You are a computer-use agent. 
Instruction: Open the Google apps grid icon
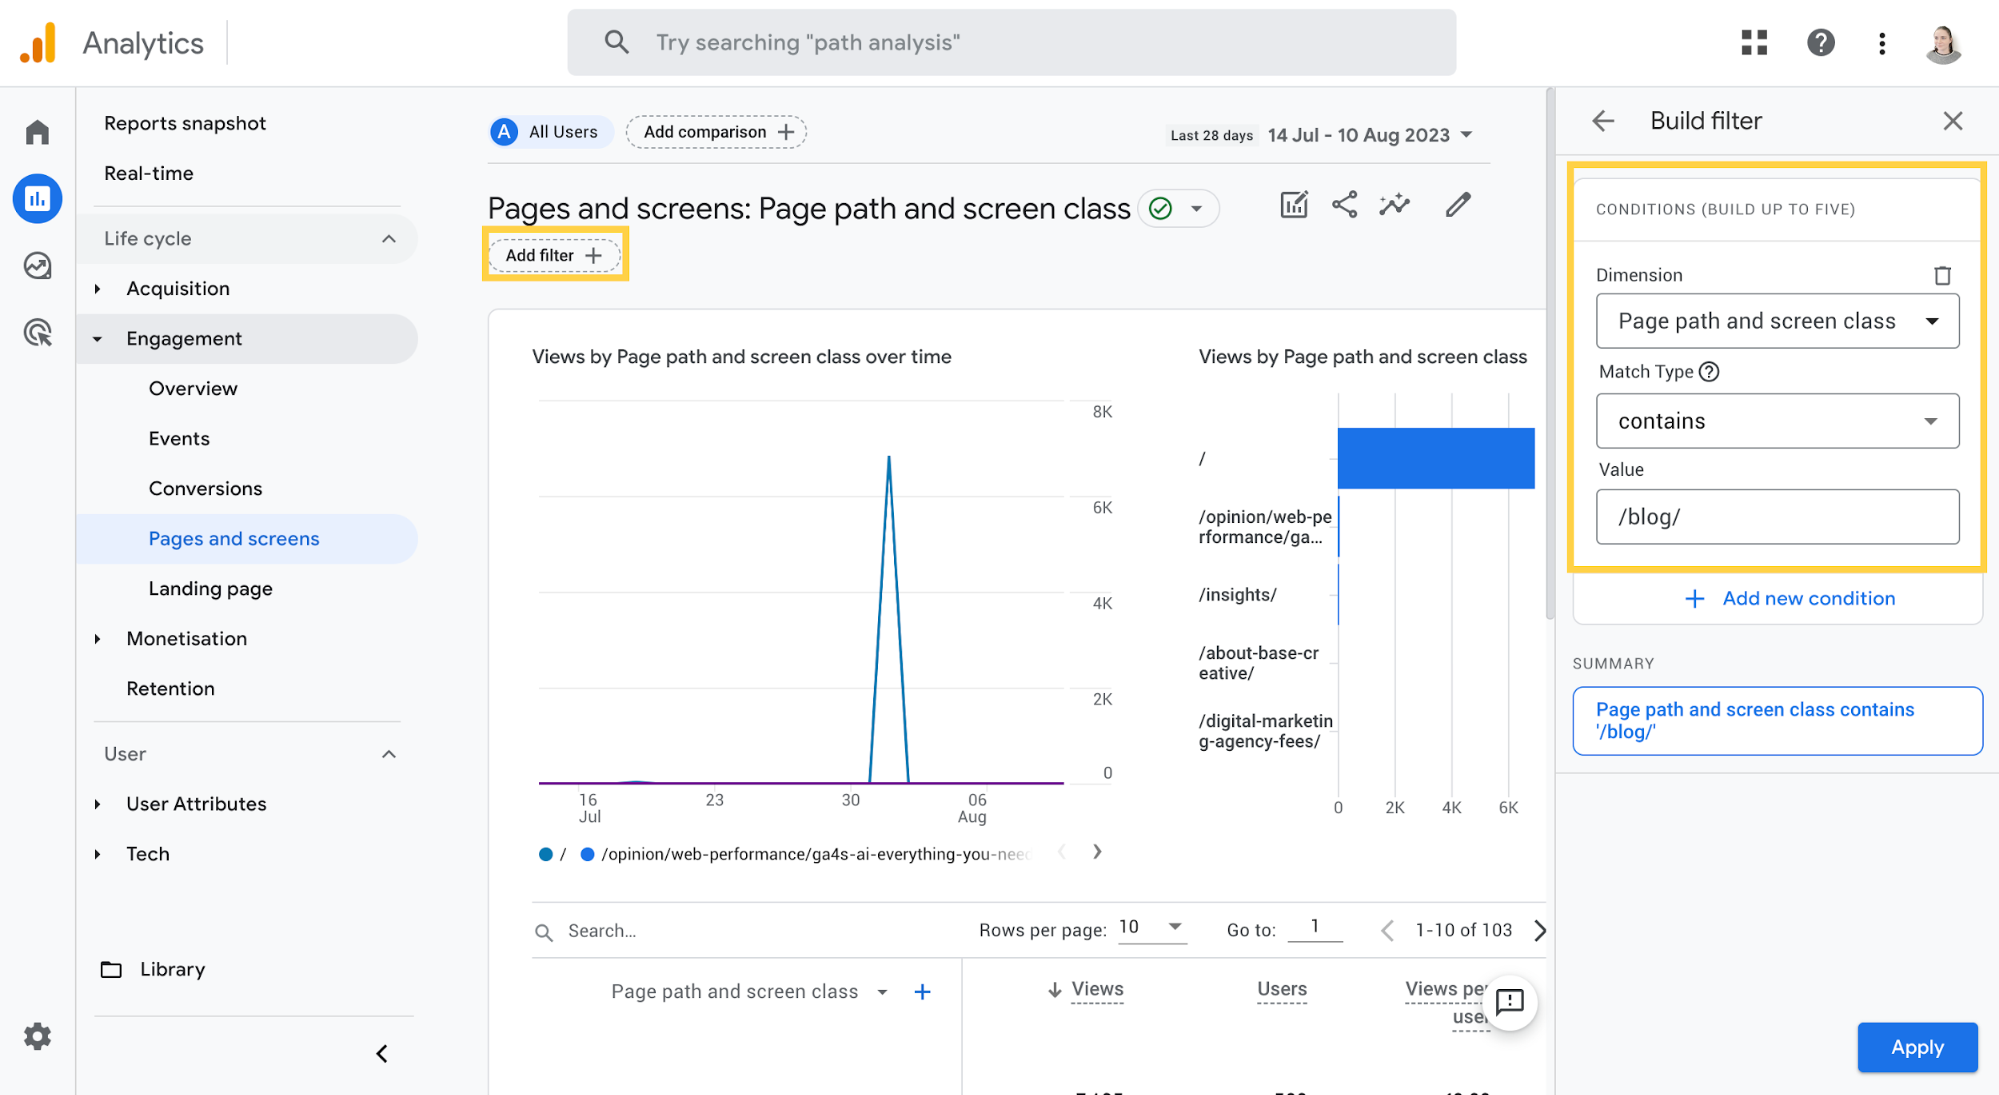click(1754, 42)
